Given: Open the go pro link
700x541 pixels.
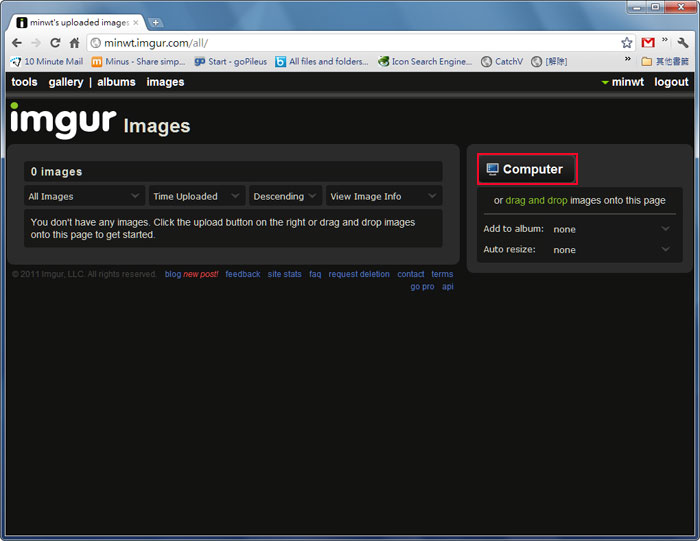Looking at the screenshot, I should coord(422,287).
